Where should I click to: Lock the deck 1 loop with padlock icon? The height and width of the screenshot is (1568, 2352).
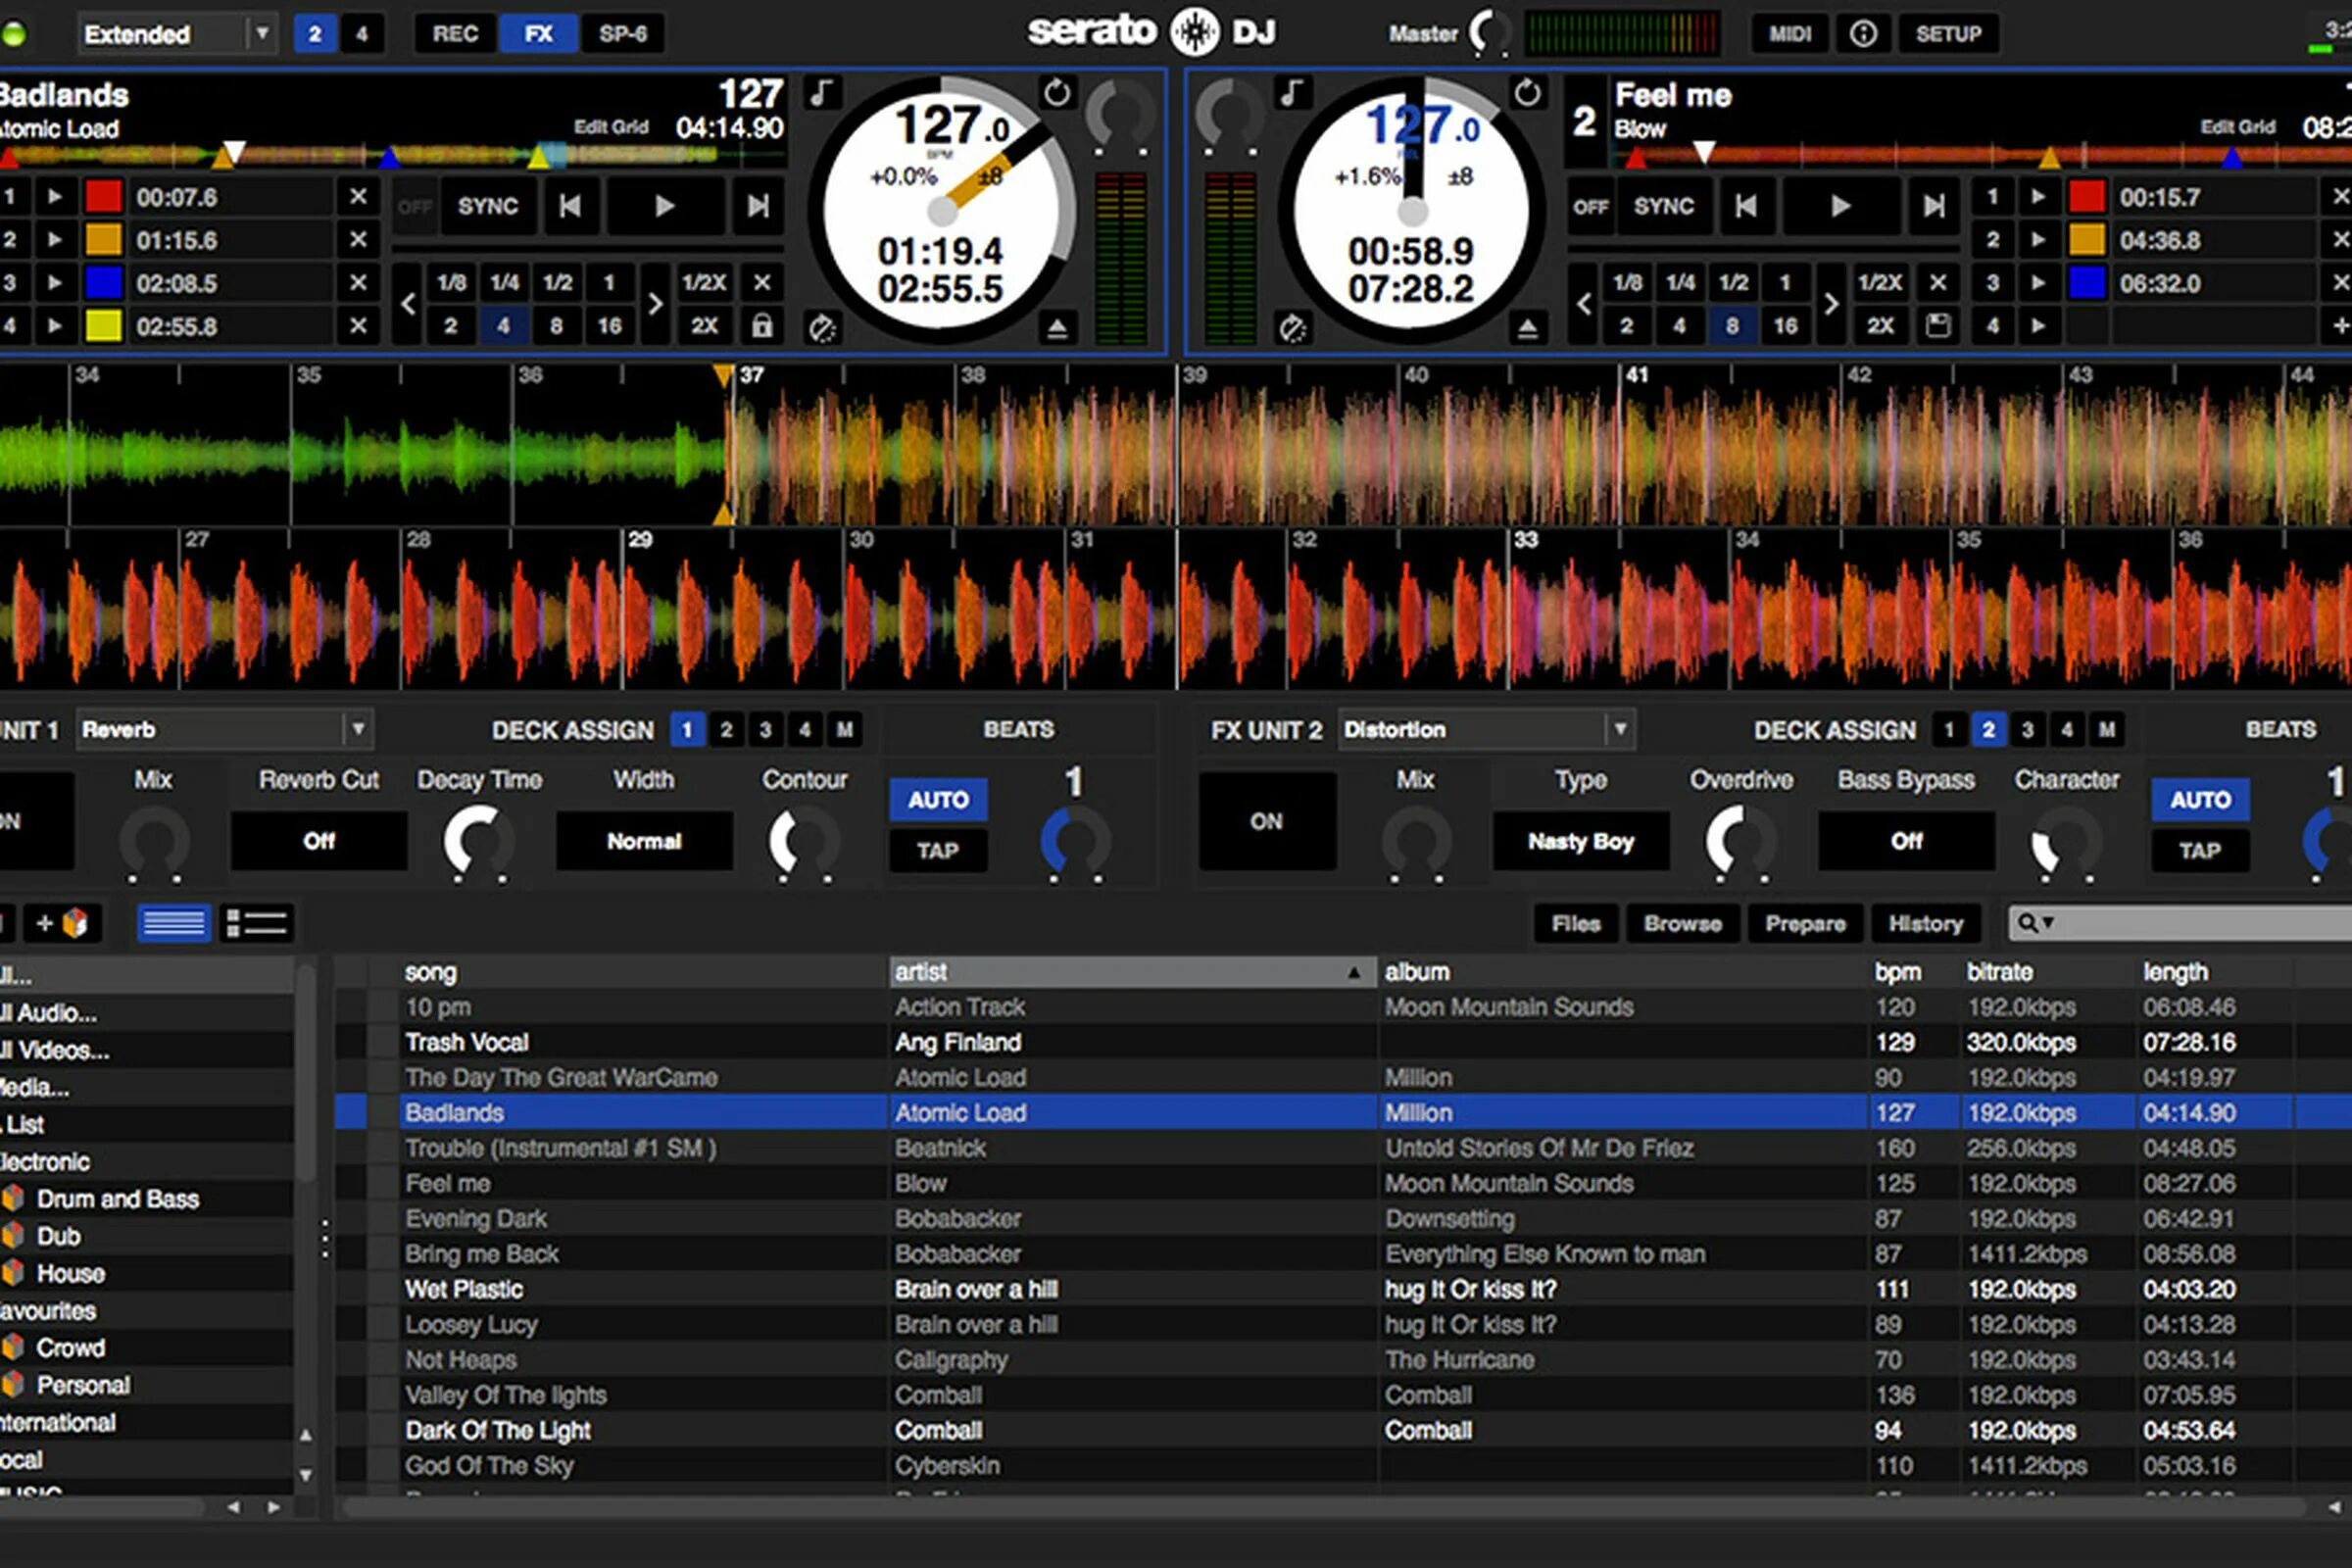(x=762, y=326)
